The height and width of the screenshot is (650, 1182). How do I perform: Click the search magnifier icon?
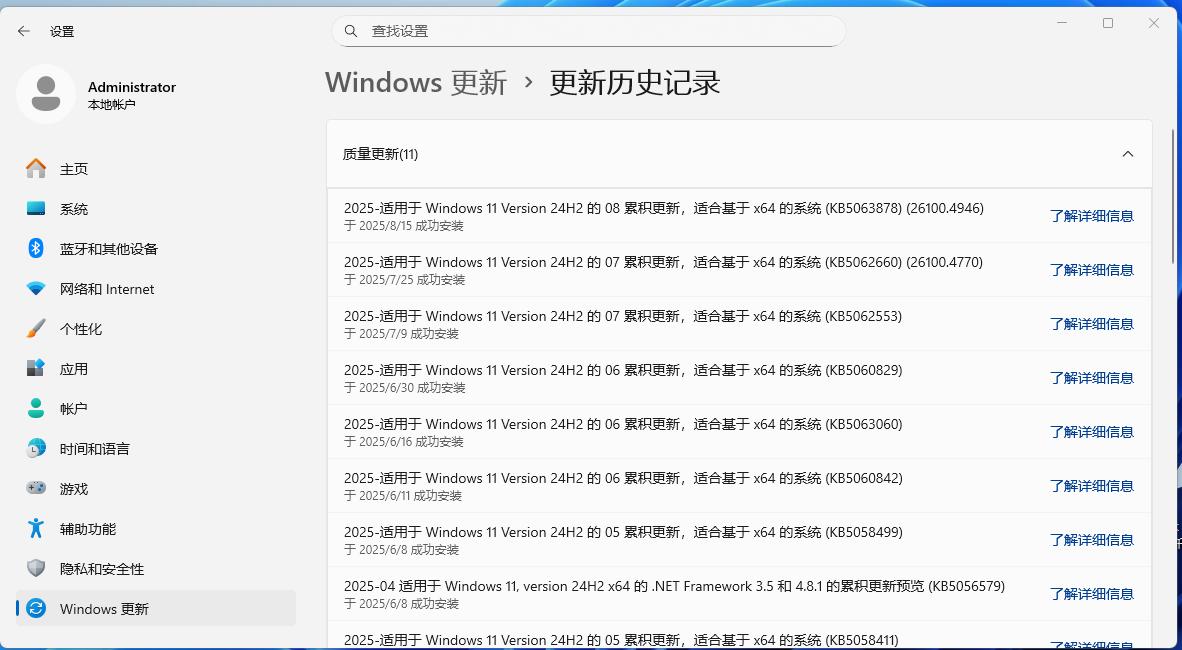(351, 31)
